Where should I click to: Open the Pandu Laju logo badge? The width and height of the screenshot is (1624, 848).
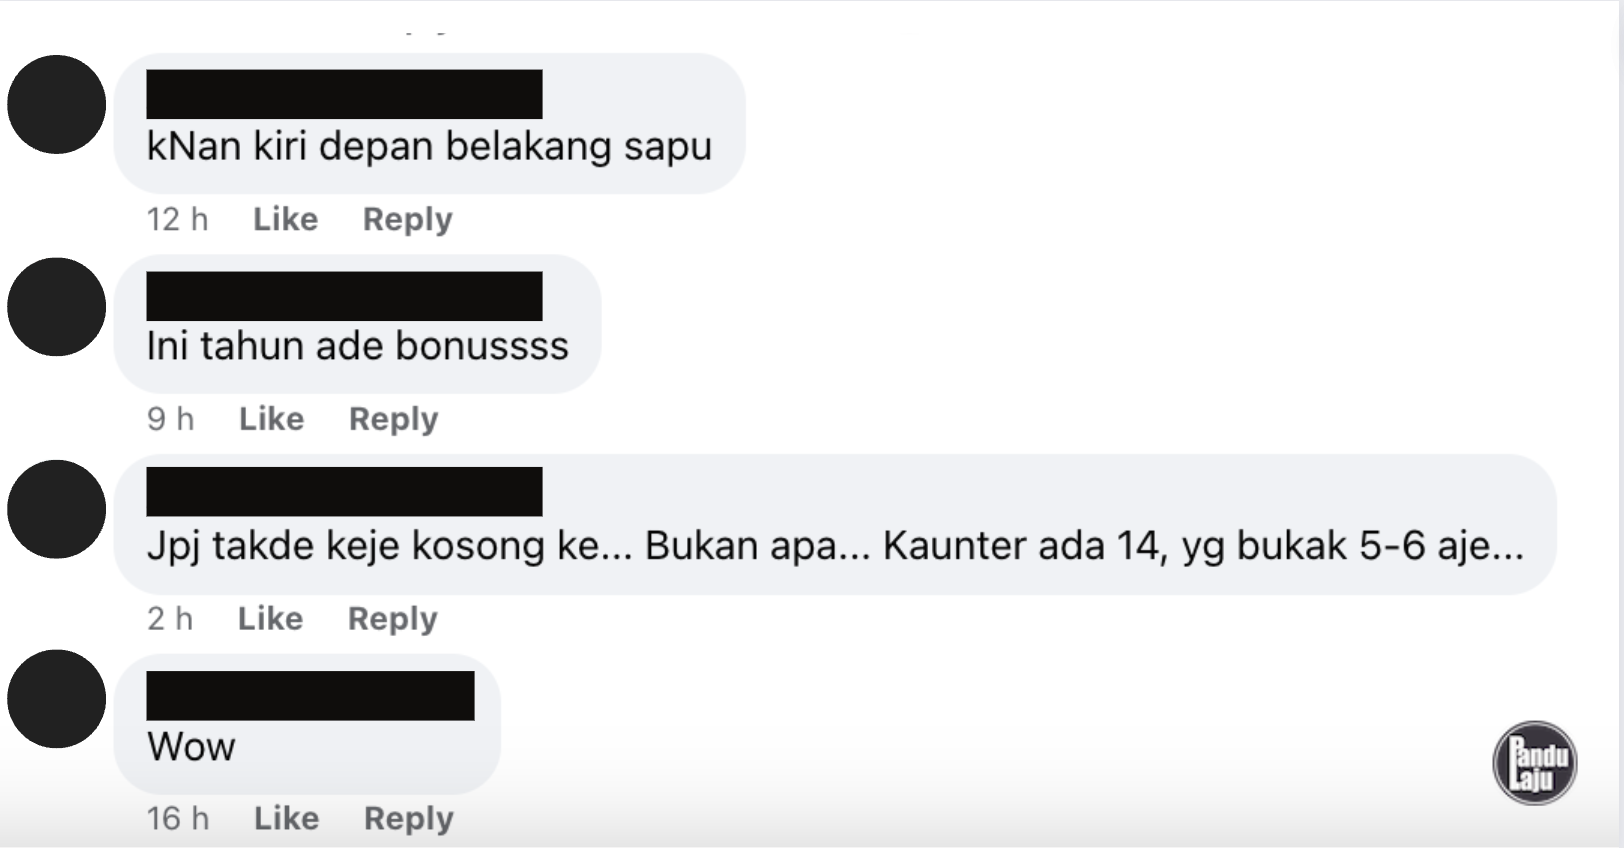click(1535, 763)
